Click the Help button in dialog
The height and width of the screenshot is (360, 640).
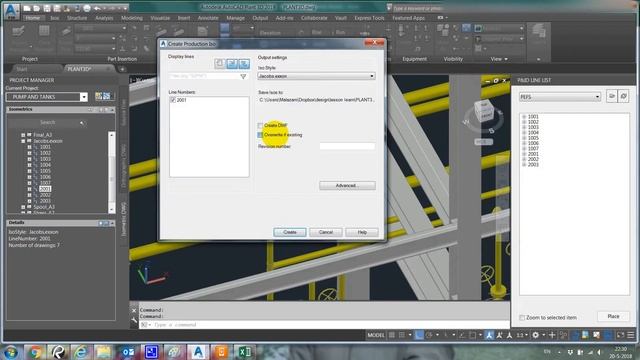[362, 232]
